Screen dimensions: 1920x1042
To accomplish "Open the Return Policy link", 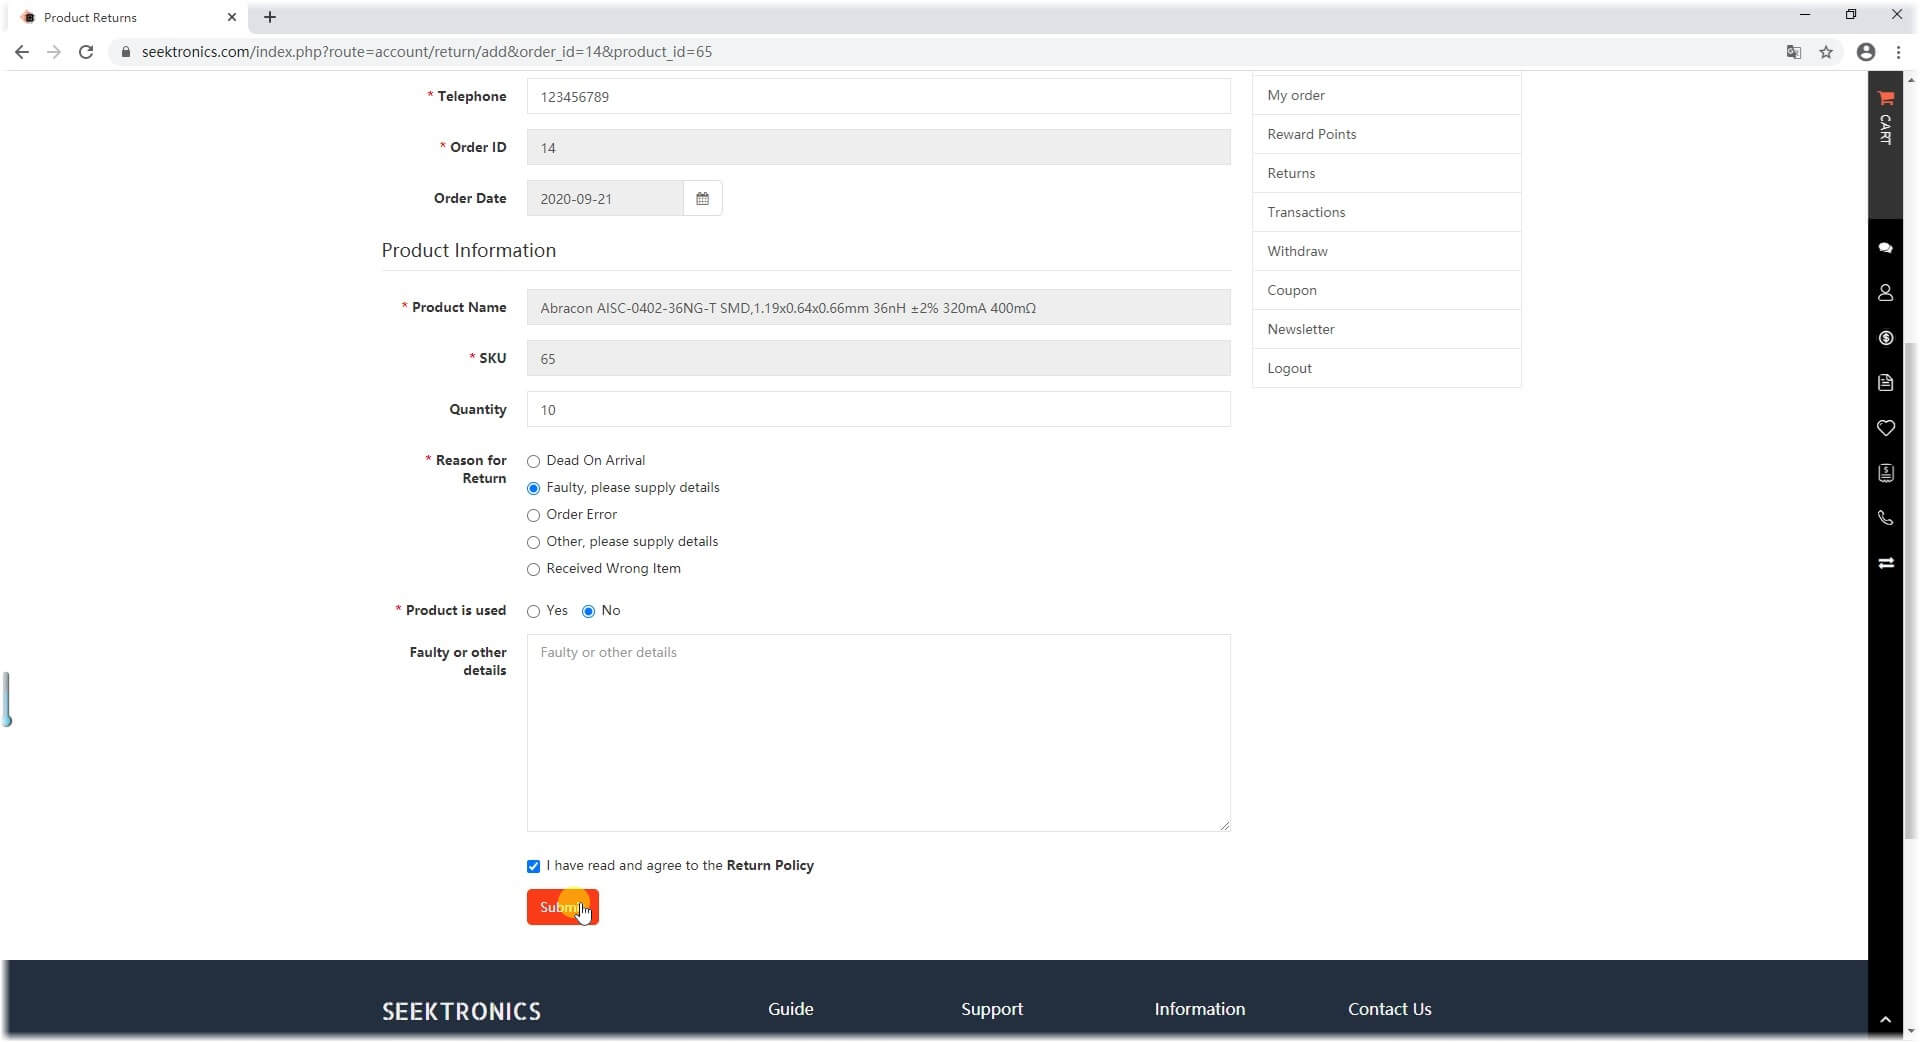I will click(x=769, y=865).
